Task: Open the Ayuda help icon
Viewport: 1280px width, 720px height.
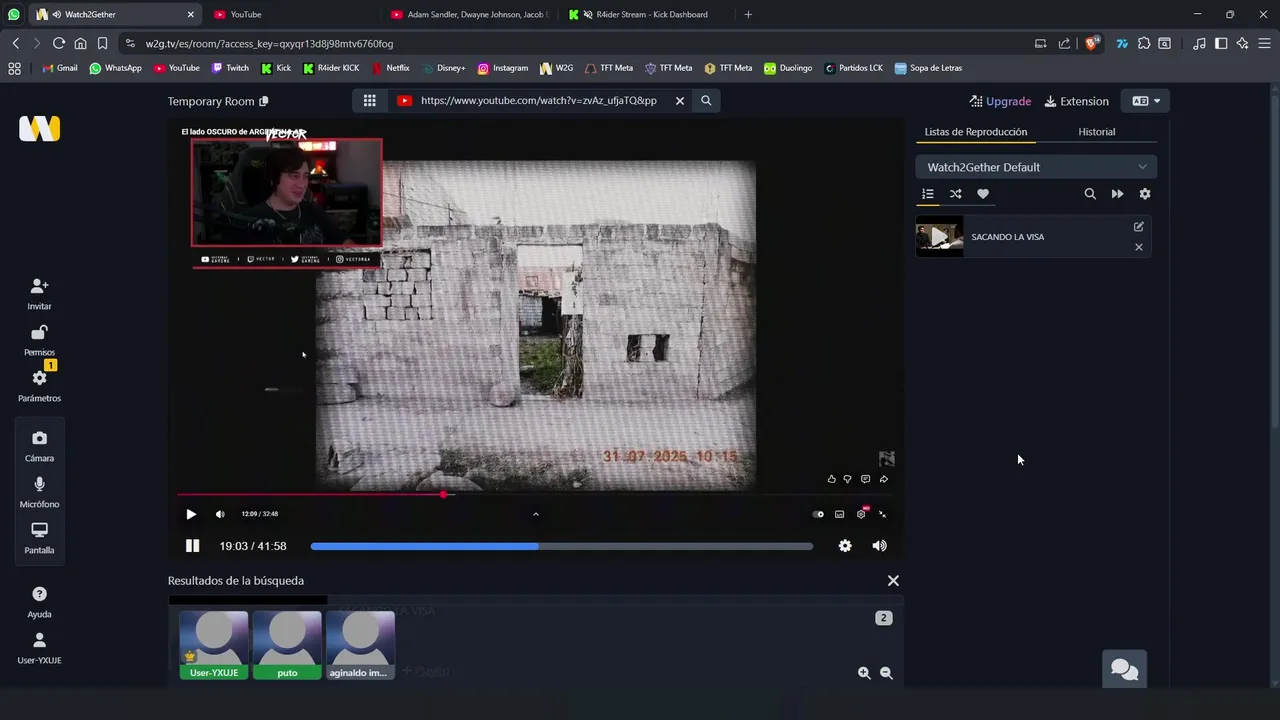Action: [x=39, y=602]
